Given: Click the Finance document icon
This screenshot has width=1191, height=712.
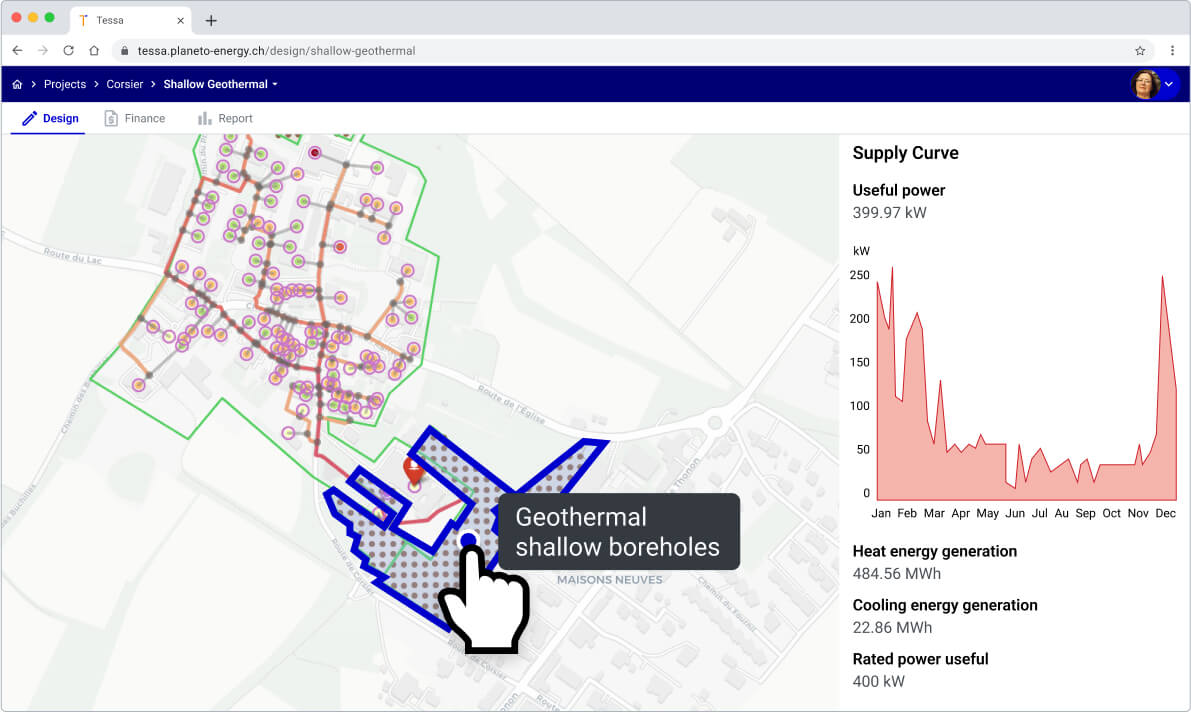Looking at the screenshot, I should [x=110, y=118].
